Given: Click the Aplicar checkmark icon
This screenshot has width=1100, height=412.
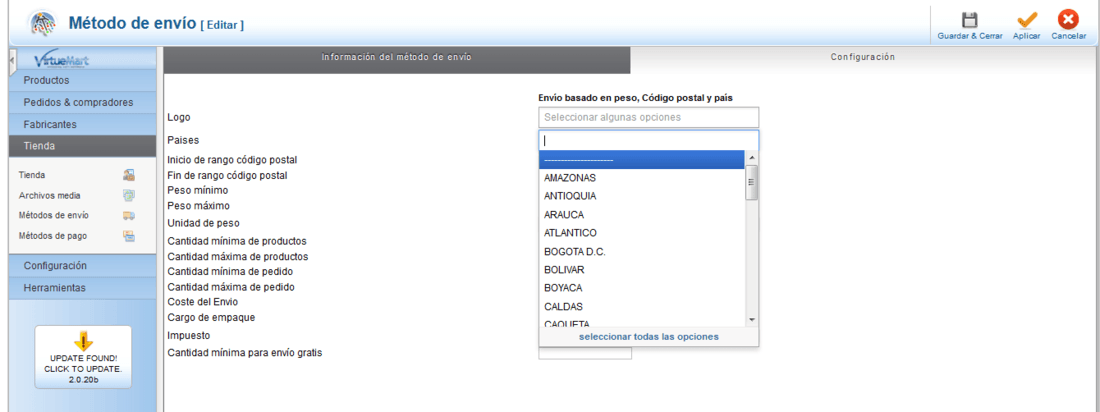Looking at the screenshot, I should [x=1026, y=20].
